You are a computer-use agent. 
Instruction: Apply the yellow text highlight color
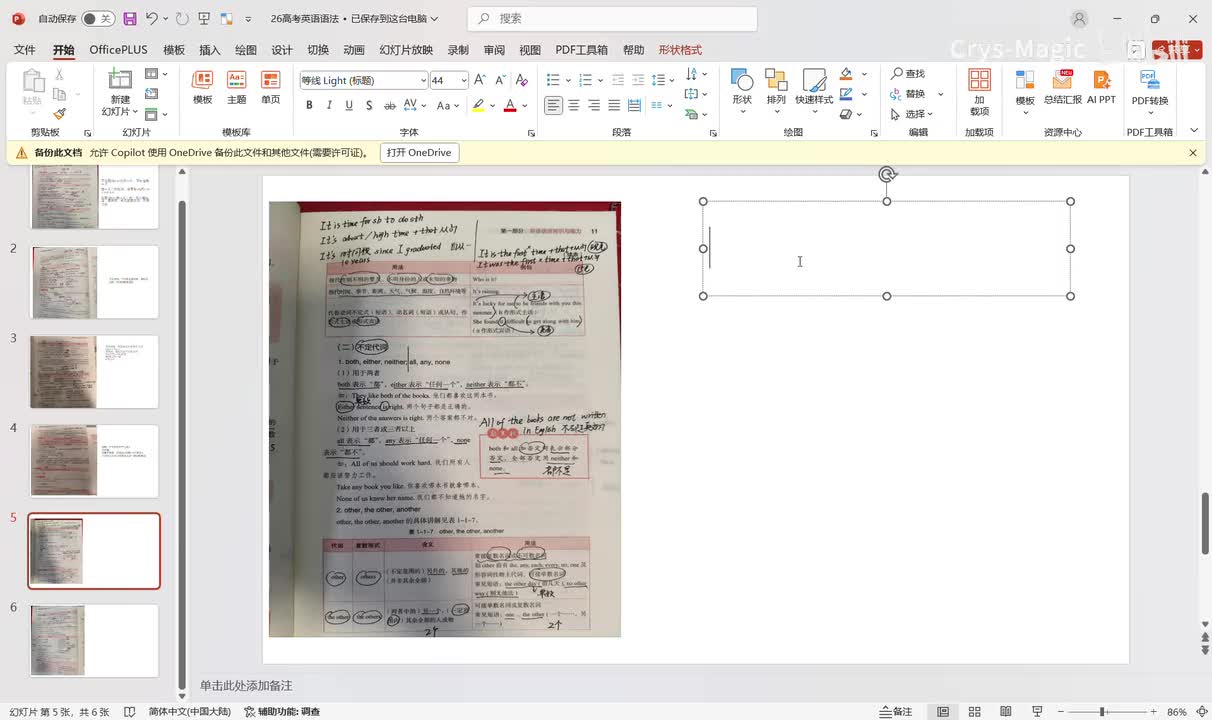pyautogui.click(x=478, y=105)
